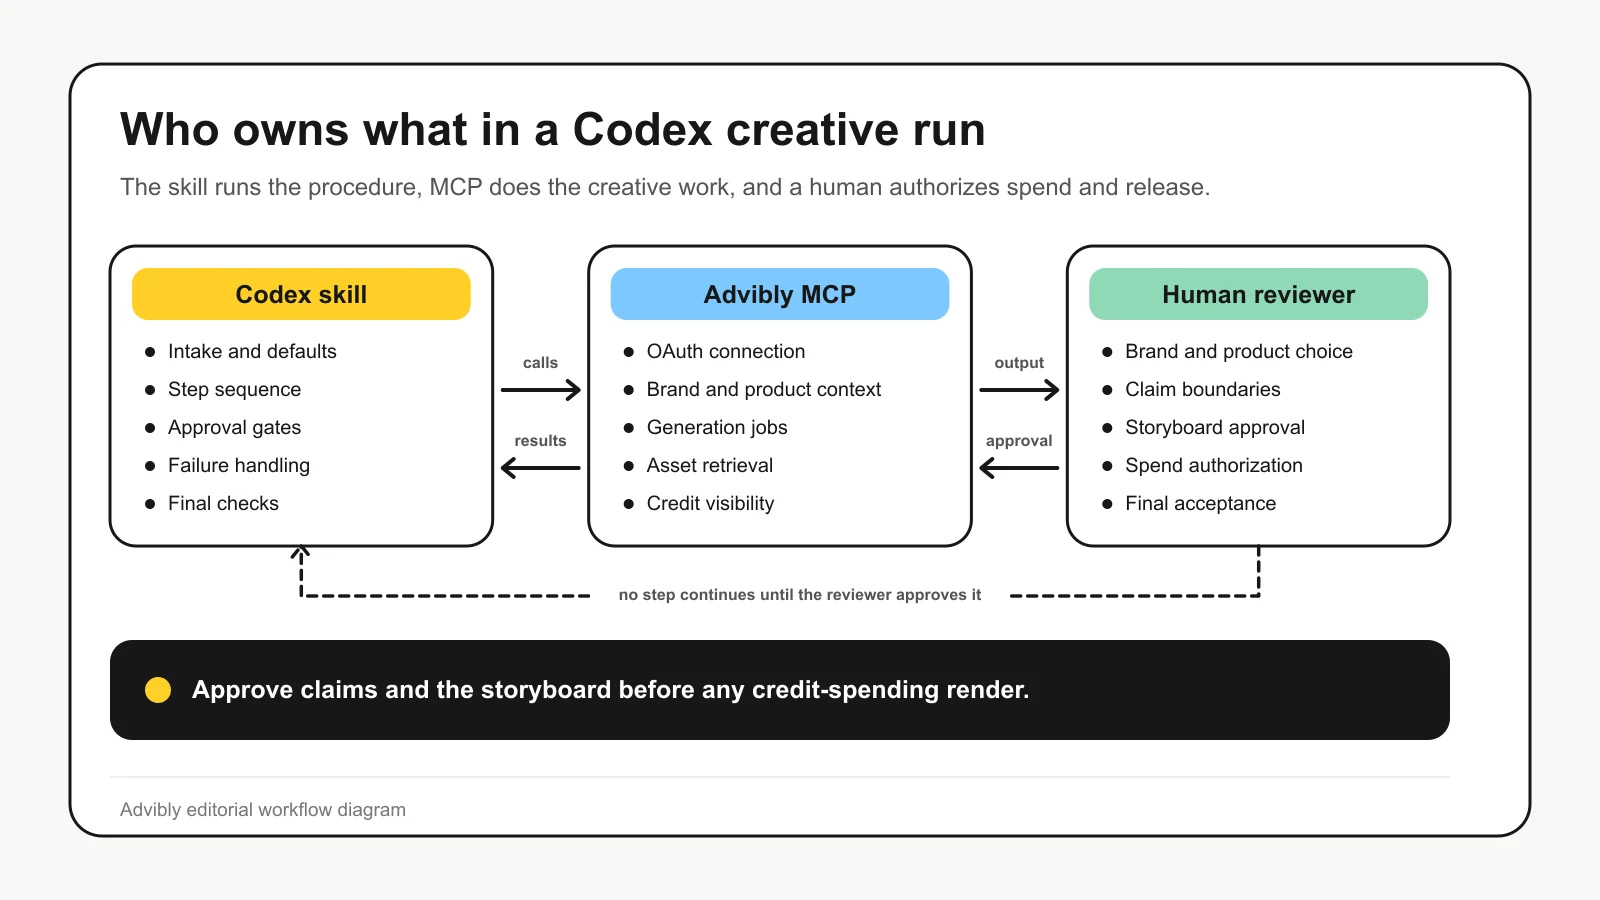Screen dimensions: 1600x900
Task: Click the 'approval' arrow label
Action: click(x=1019, y=441)
